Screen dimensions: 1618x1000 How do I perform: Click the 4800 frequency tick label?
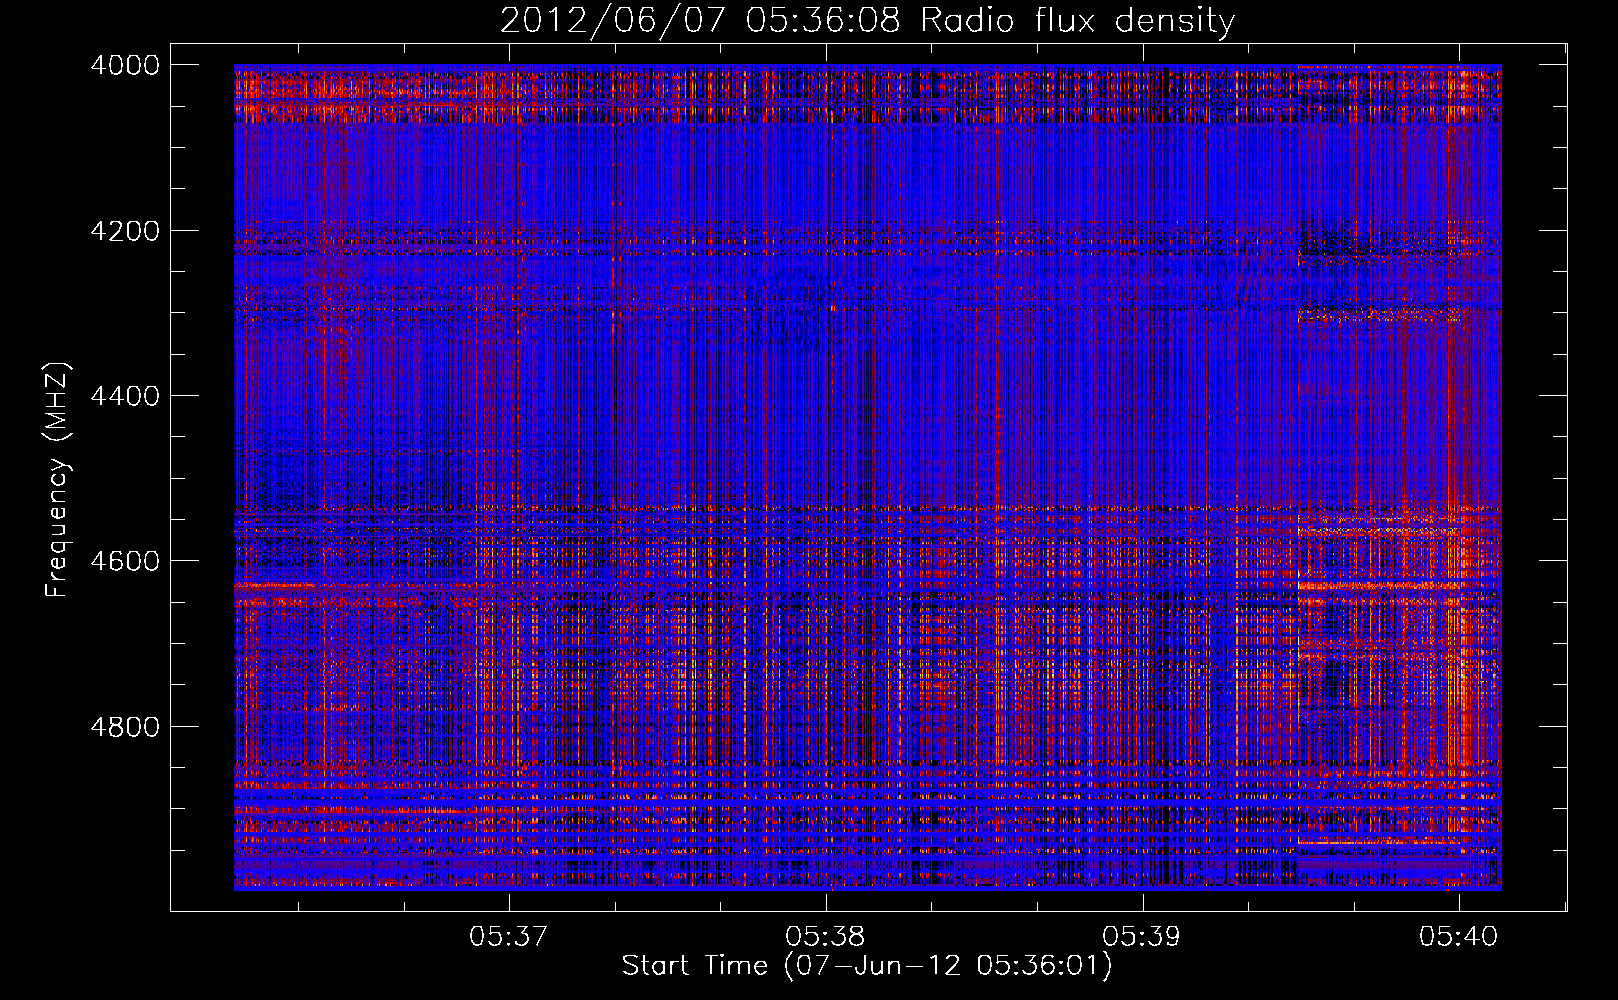coord(125,727)
